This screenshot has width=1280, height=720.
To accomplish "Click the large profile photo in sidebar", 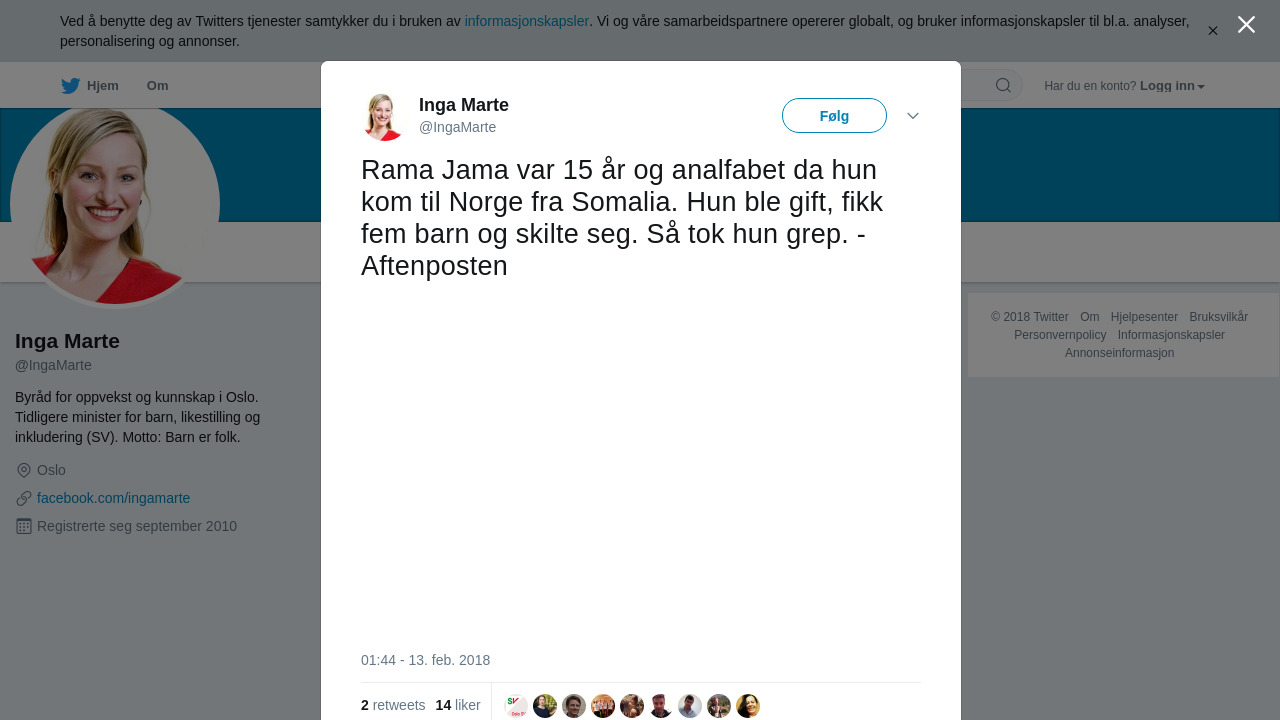I will (x=115, y=204).
